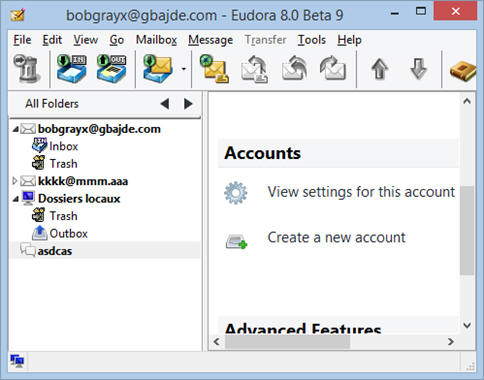Go to next message with down arrow

(x=418, y=69)
